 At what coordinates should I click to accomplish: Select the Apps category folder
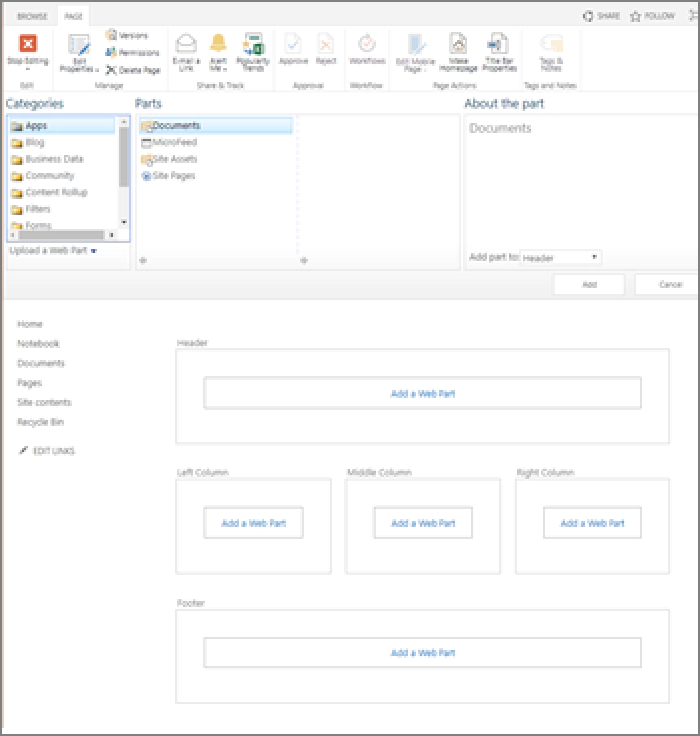(62, 126)
